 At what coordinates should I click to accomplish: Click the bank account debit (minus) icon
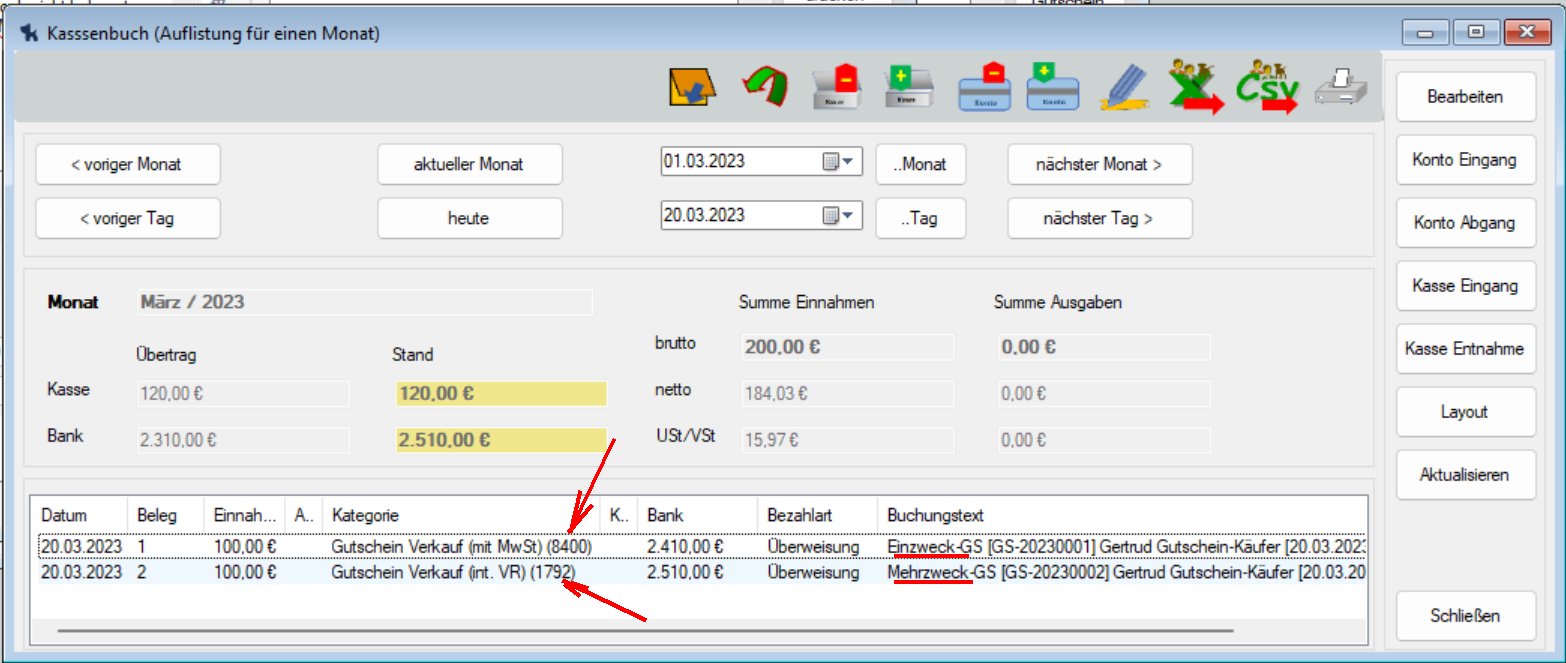[984, 88]
